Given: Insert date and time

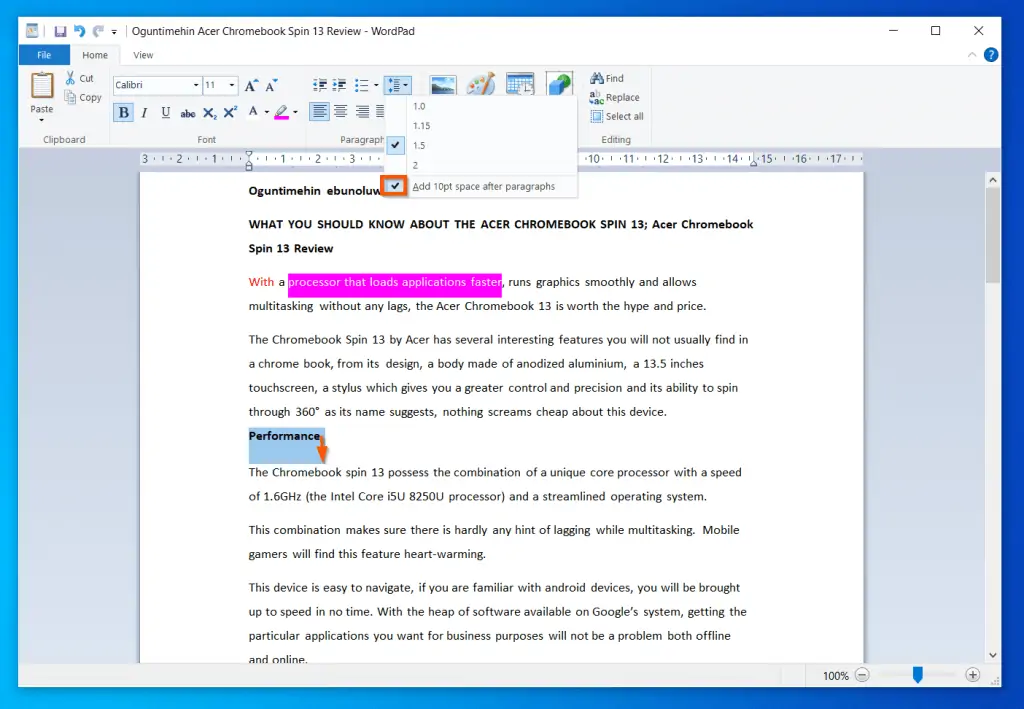Looking at the screenshot, I should click(520, 86).
